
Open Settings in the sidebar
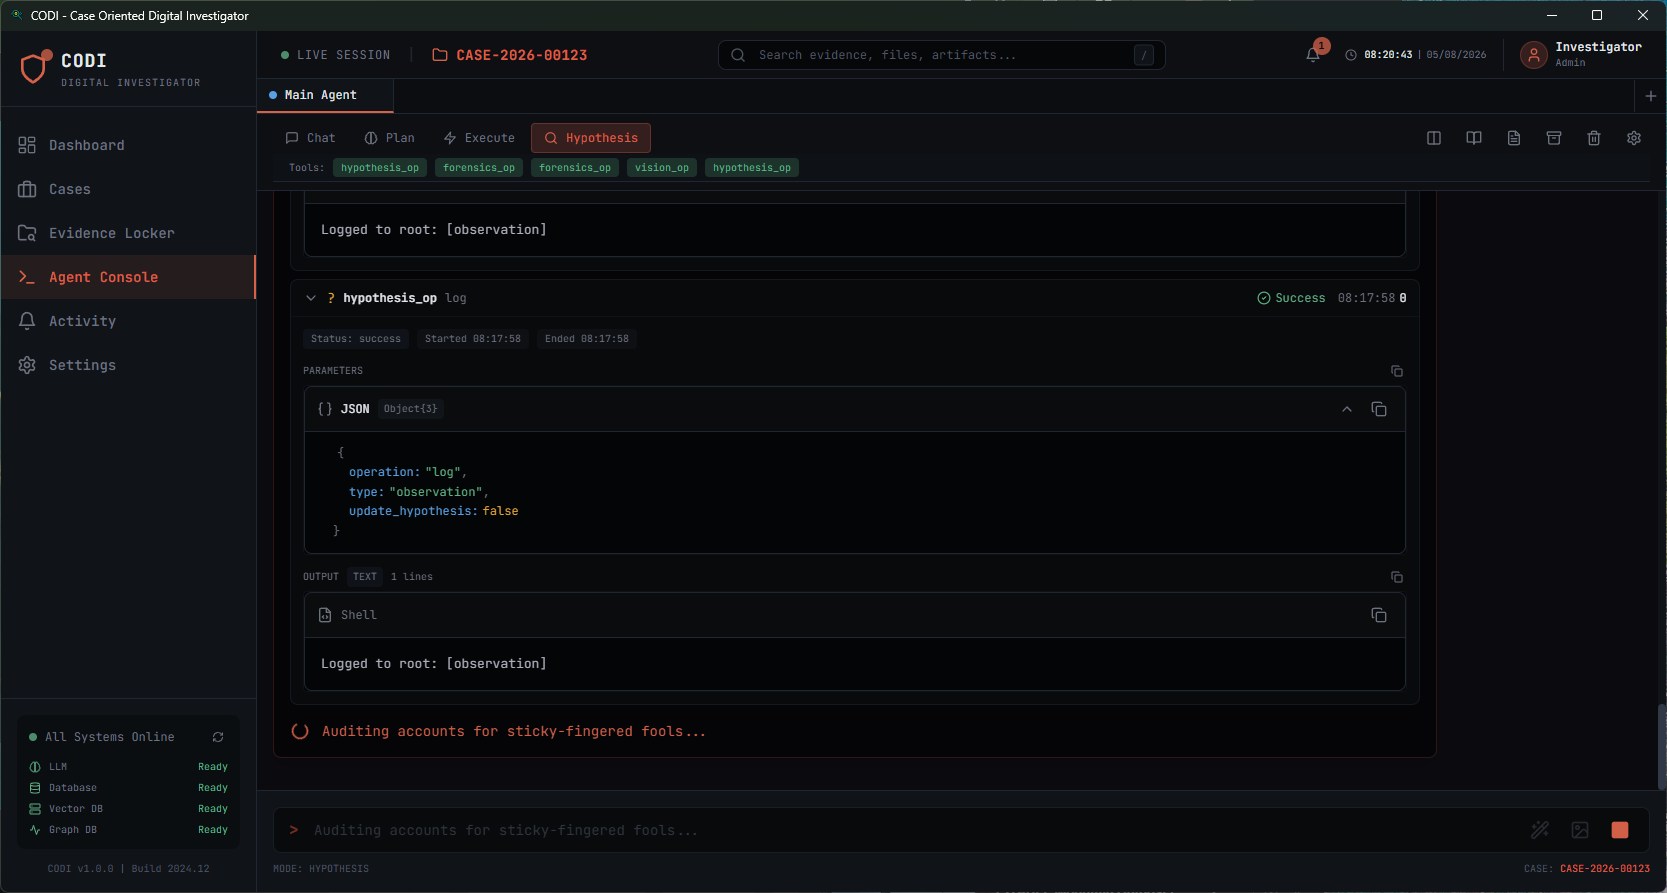[128, 365]
